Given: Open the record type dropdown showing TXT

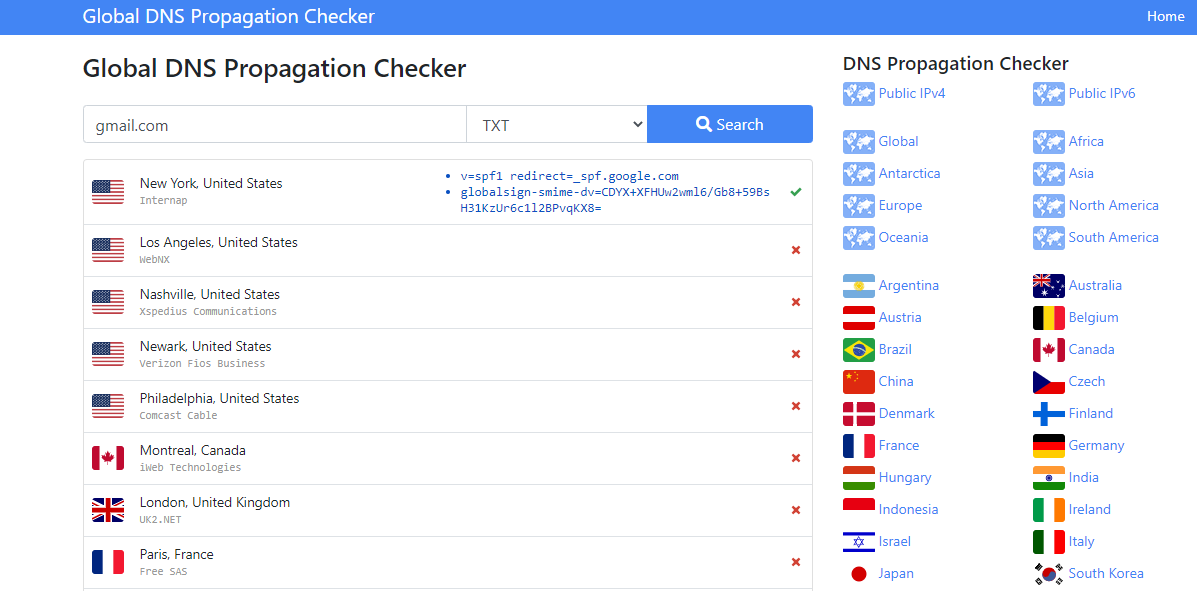Looking at the screenshot, I should pyautogui.click(x=556, y=124).
